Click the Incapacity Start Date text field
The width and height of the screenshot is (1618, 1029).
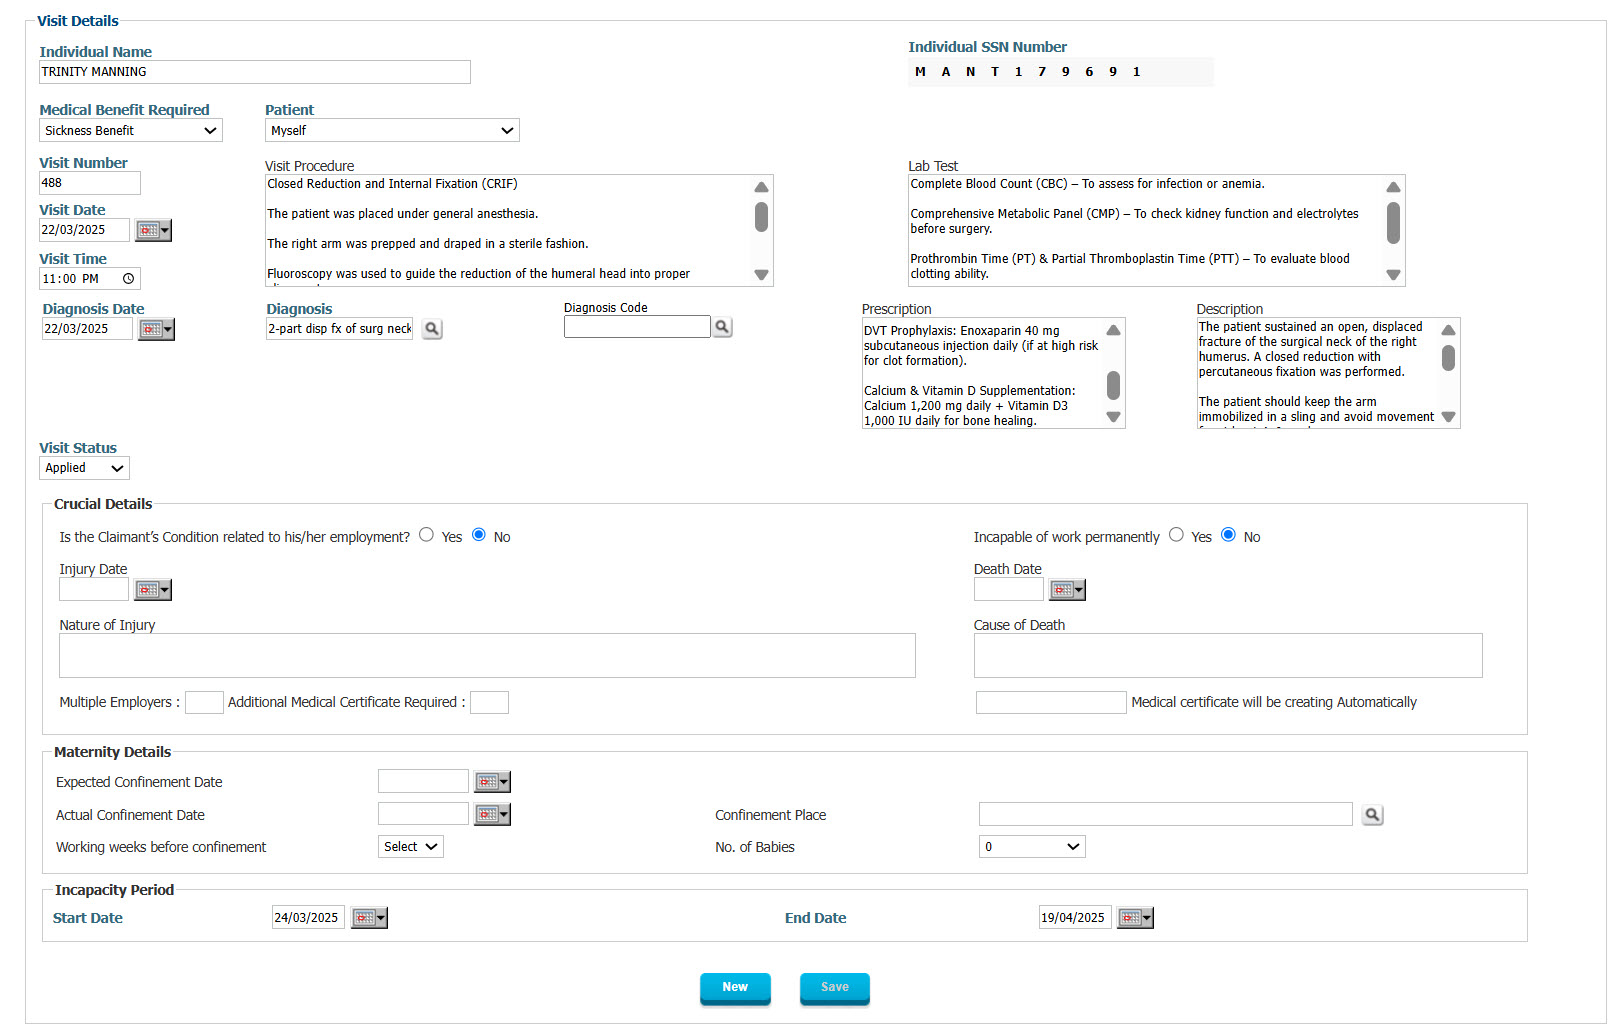pyautogui.click(x=308, y=918)
